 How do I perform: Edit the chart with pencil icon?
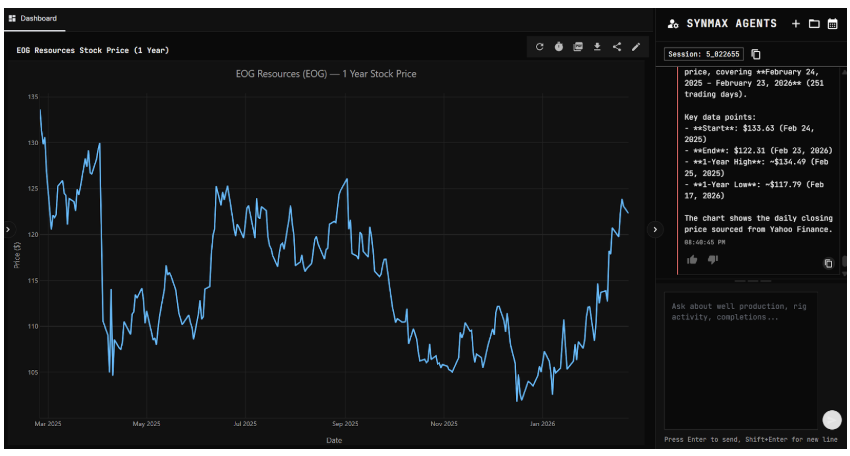(x=635, y=47)
